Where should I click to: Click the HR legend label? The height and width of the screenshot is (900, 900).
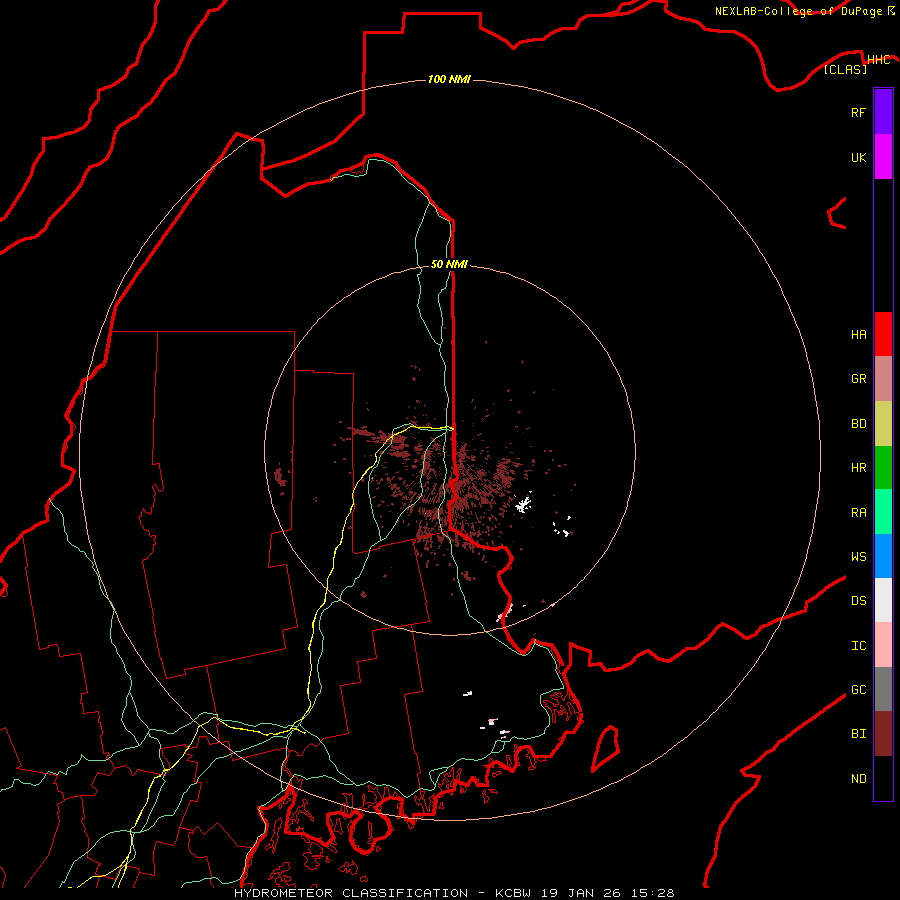click(x=858, y=468)
